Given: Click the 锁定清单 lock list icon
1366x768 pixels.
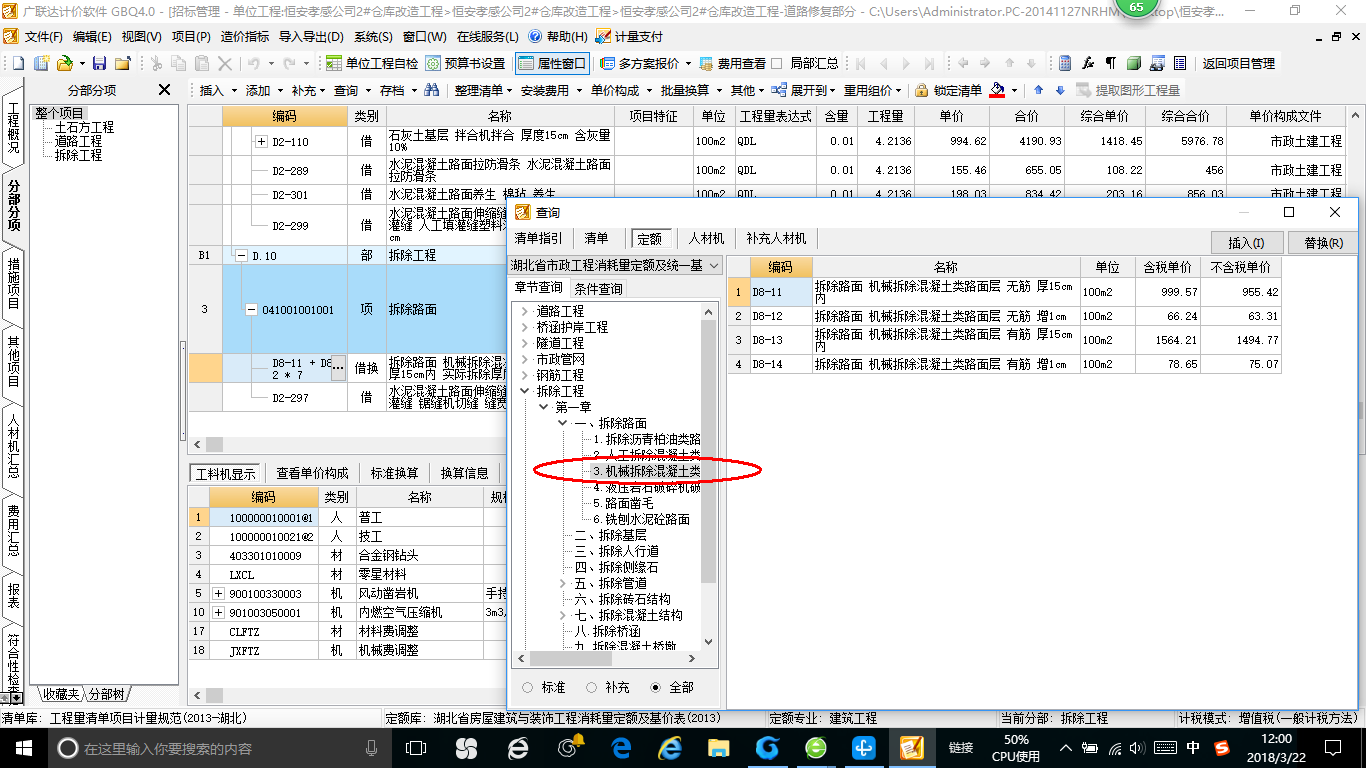Looking at the screenshot, I should click(x=921, y=90).
